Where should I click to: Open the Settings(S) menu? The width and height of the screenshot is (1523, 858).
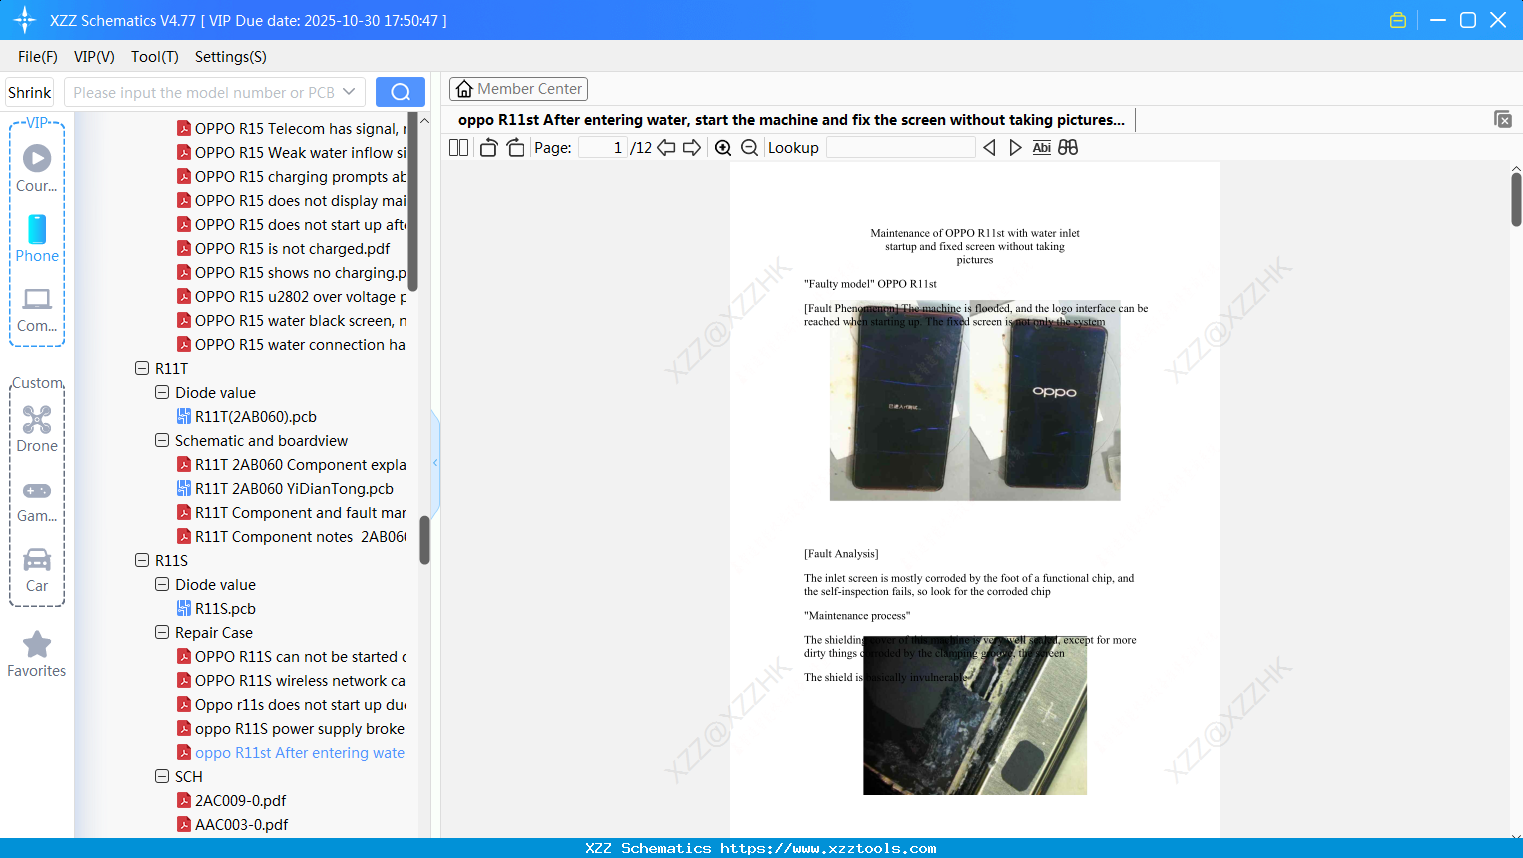pyautogui.click(x=229, y=57)
